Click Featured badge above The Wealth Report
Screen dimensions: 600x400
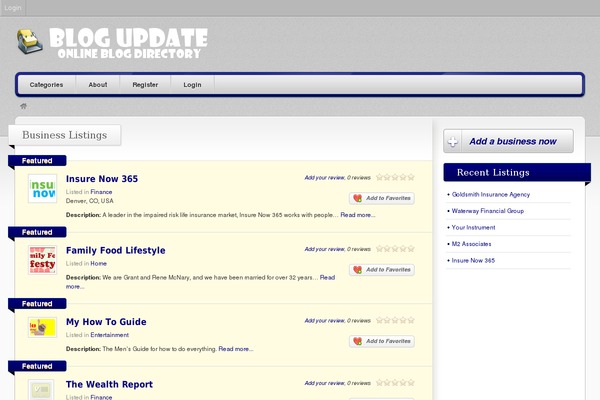[x=37, y=366]
